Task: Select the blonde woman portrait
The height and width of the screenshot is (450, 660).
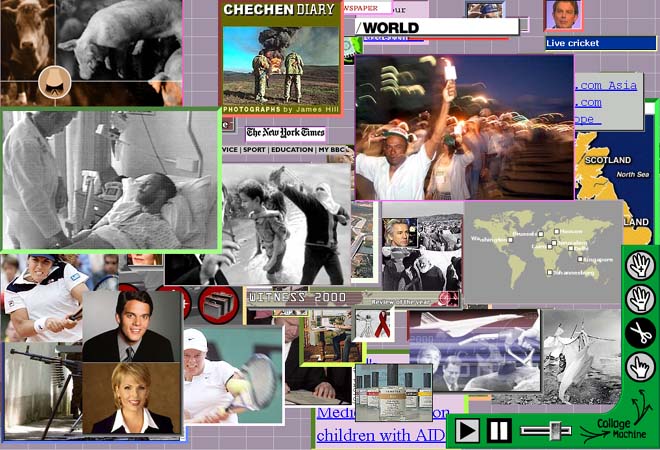Action: pos(132,398)
